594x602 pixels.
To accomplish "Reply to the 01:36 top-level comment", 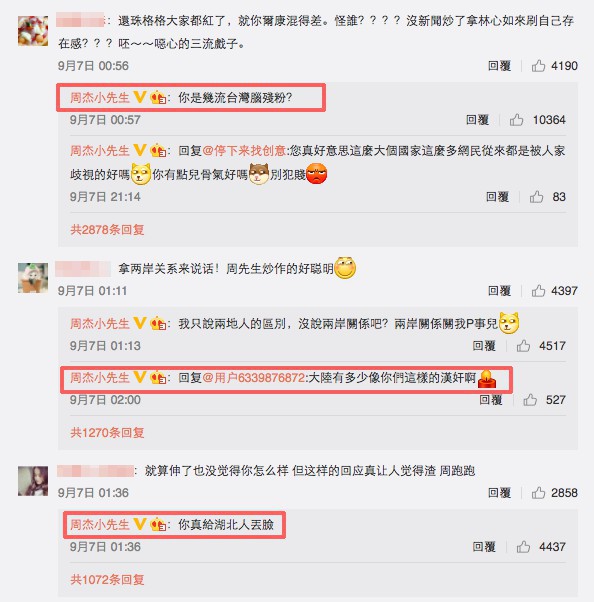I will (x=499, y=493).
